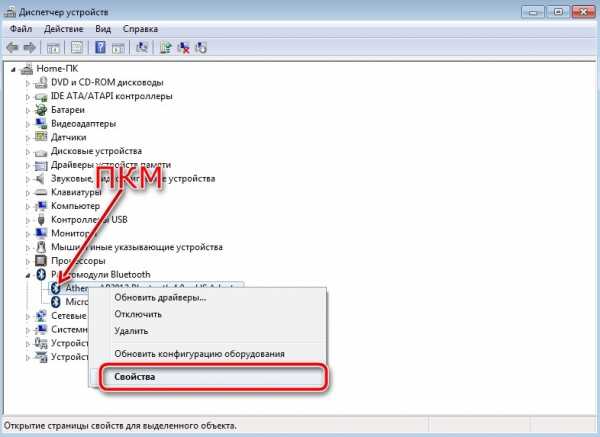The image size is (600, 437).
Task: Click the Device Manager title bar icon
Action: click(10, 12)
